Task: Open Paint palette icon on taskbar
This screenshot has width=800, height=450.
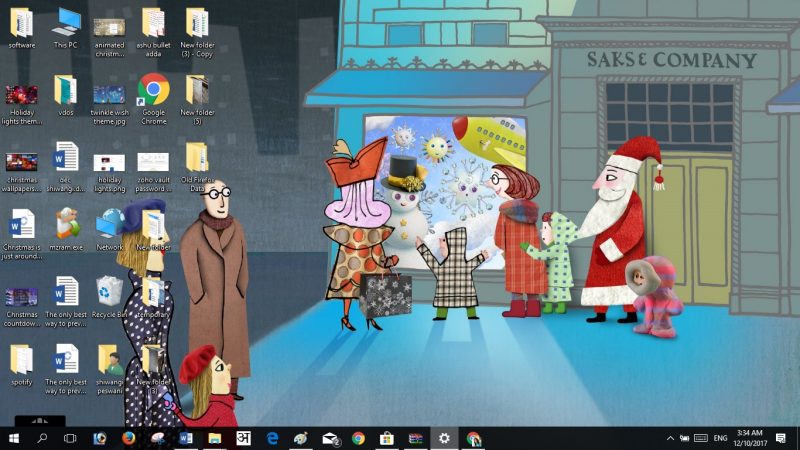Action: 301,438
